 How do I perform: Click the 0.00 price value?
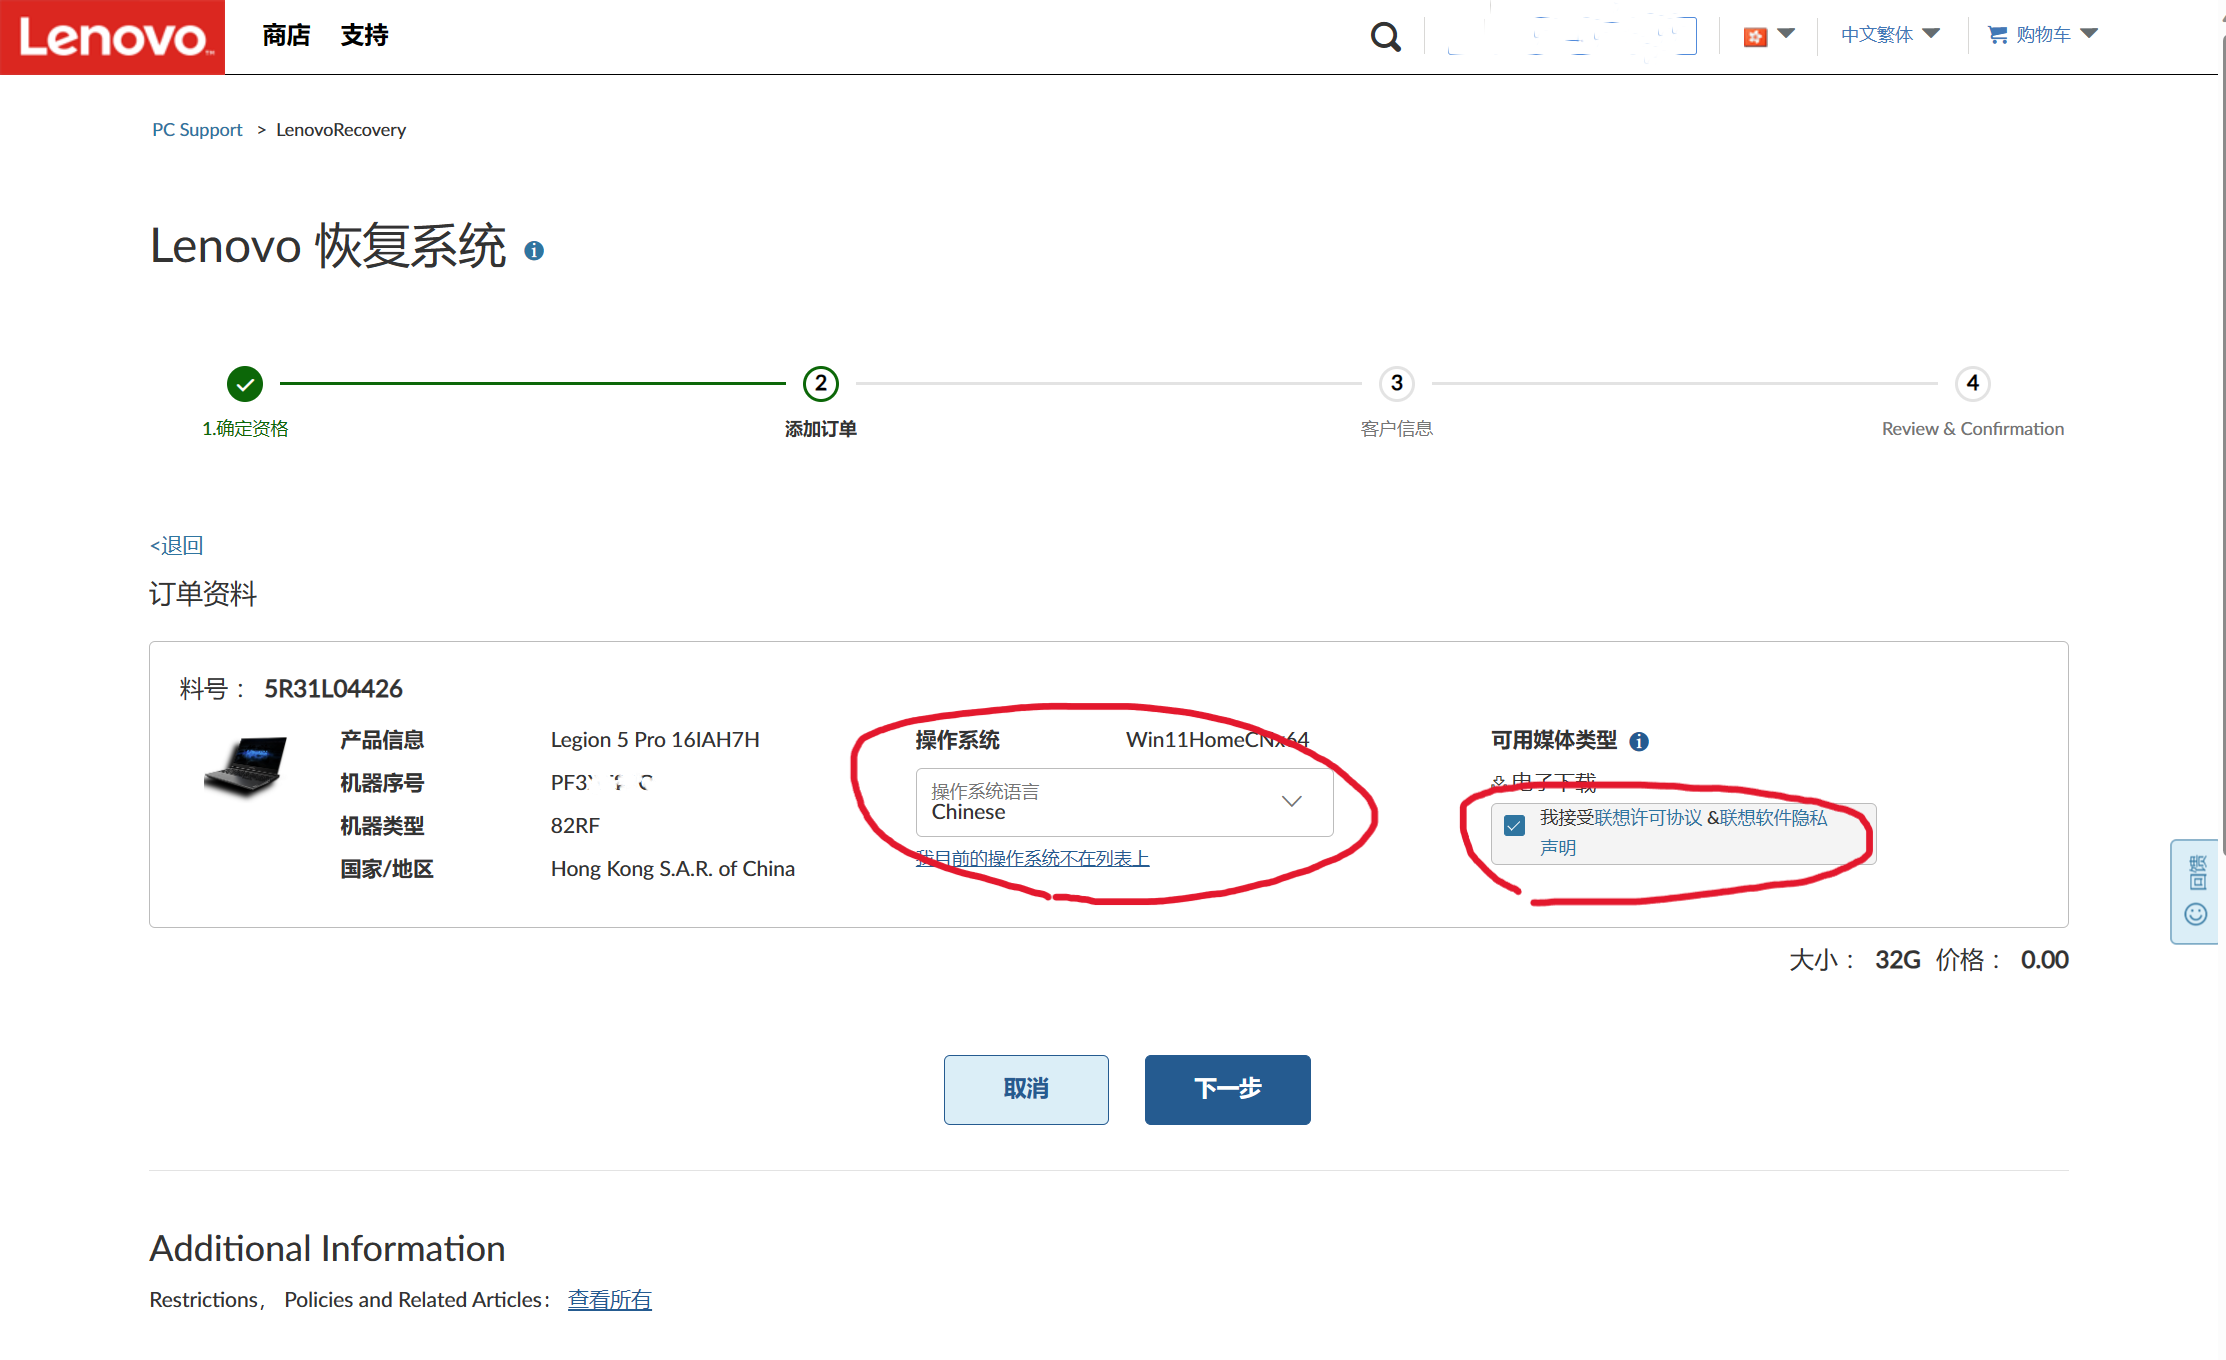(x=2044, y=960)
